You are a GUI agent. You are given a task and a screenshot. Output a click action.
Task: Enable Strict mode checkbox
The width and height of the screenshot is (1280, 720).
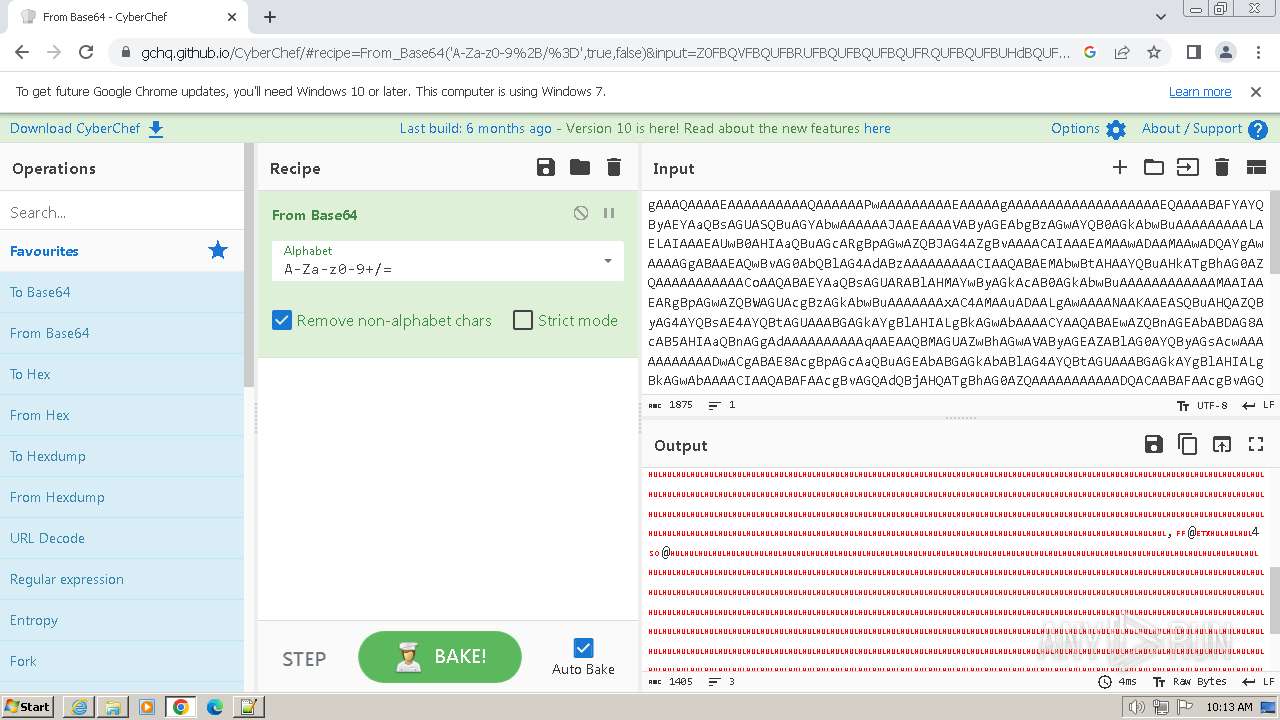[x=523, y=320]
